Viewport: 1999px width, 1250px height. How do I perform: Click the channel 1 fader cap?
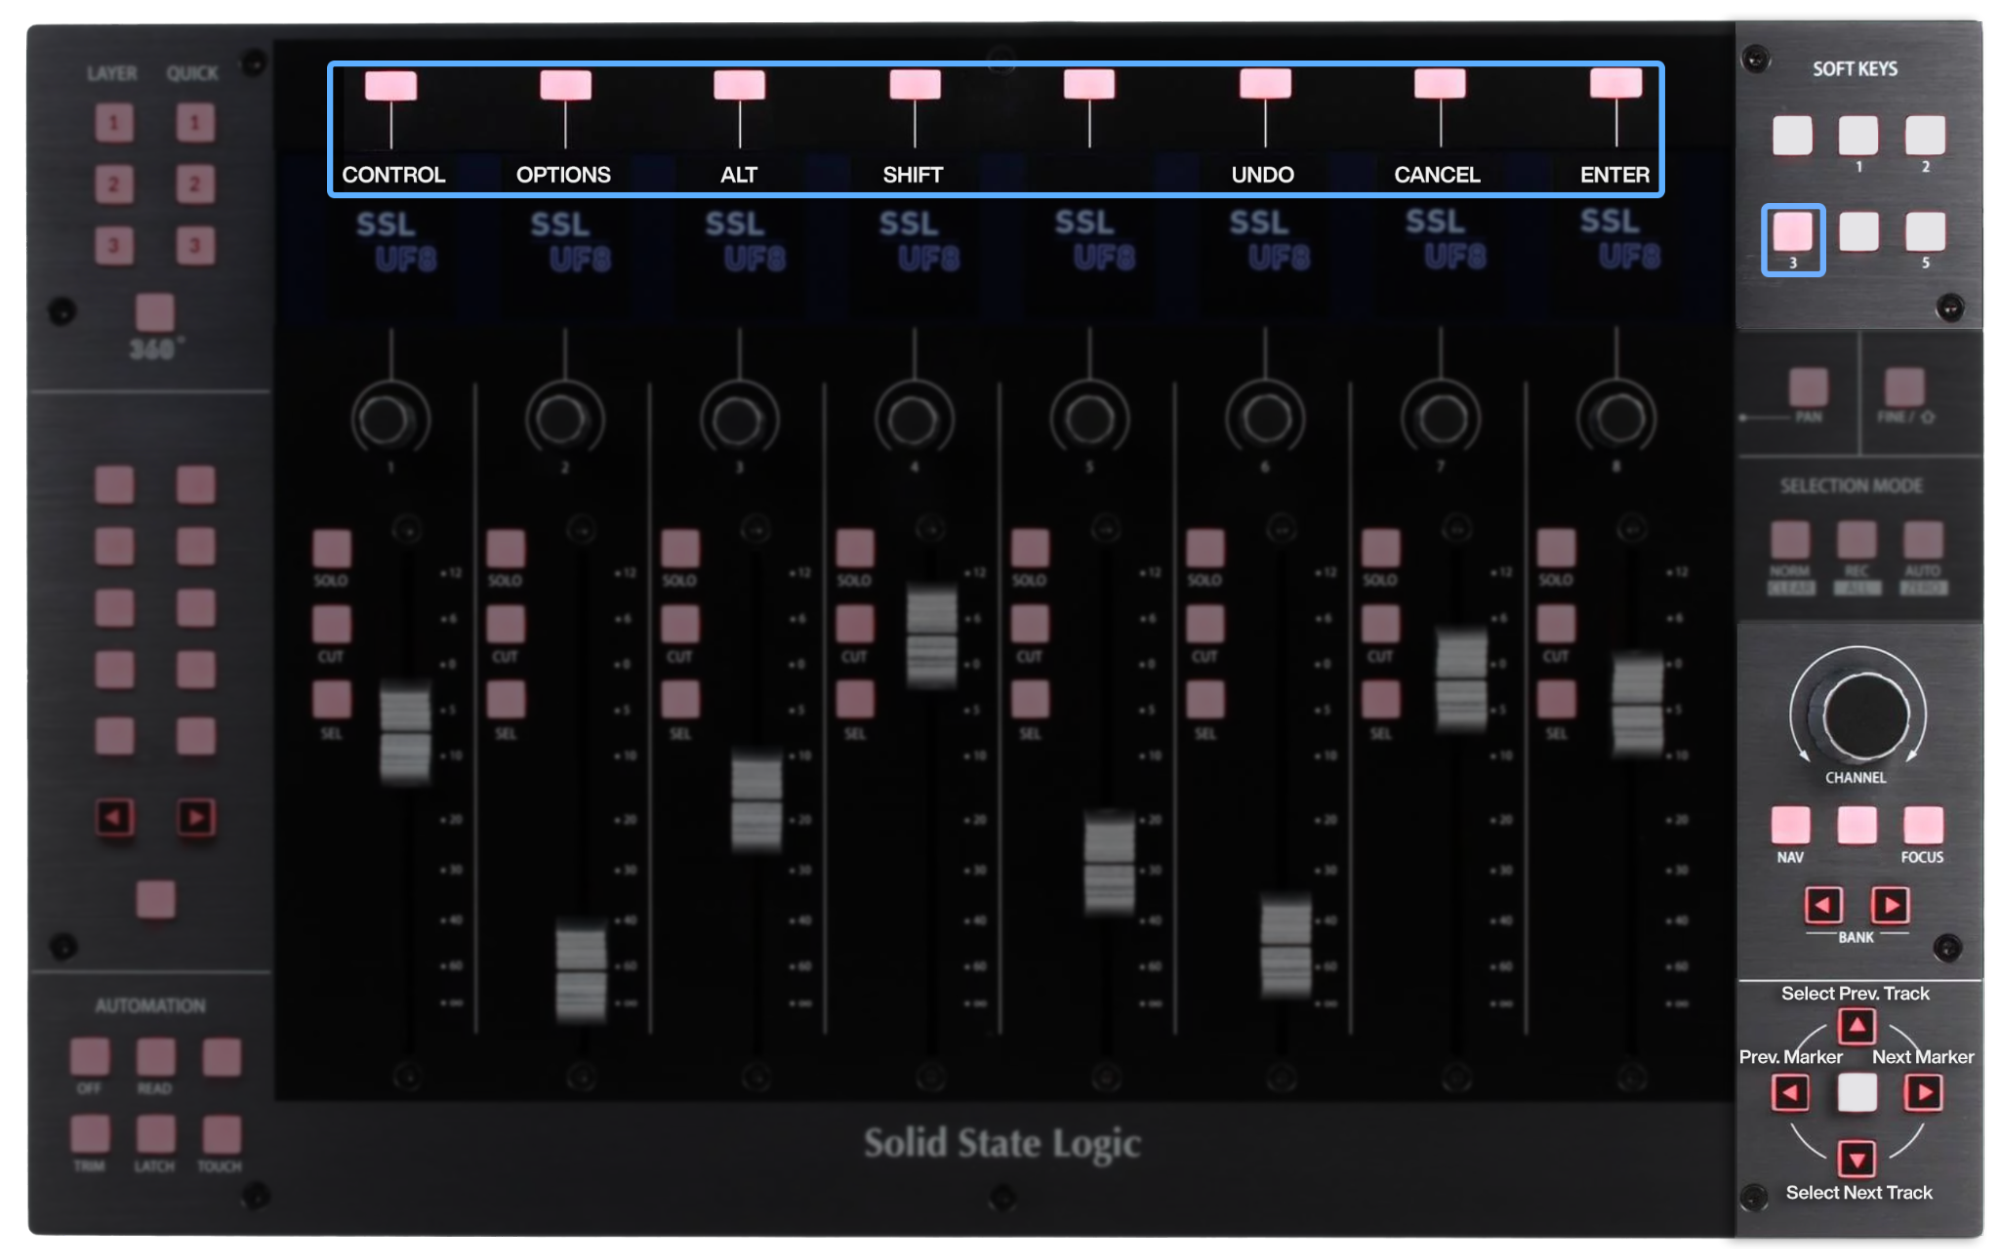click(405, 732)
